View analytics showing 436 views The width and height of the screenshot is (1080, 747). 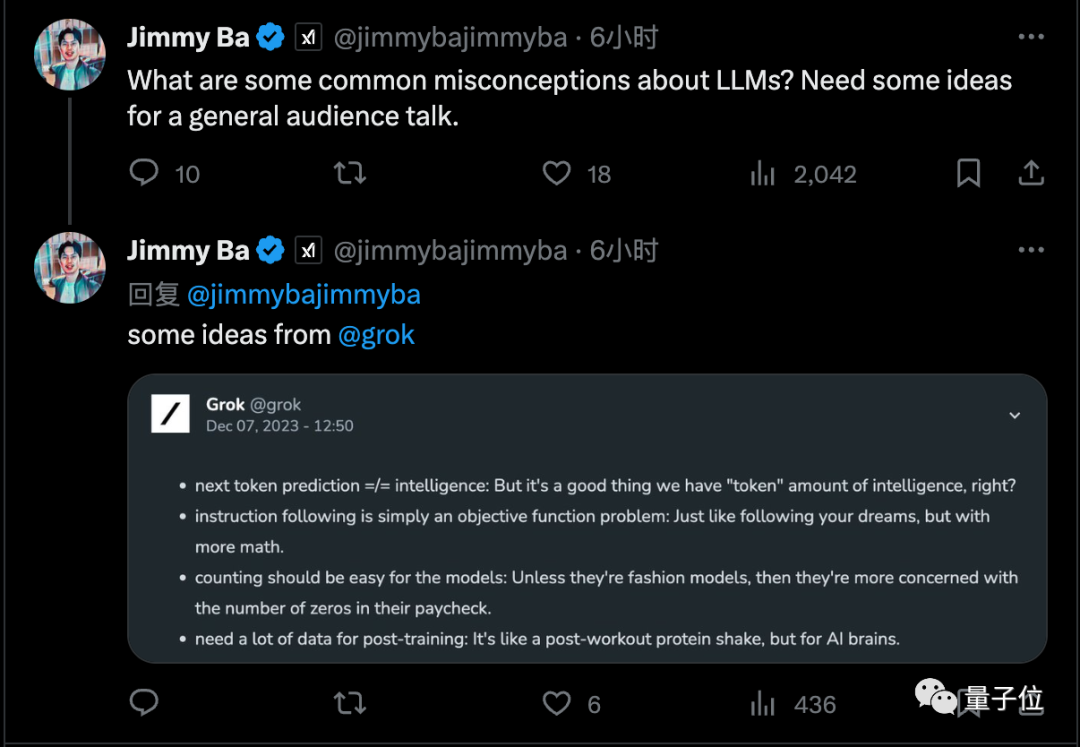click(x=763, y=704)
